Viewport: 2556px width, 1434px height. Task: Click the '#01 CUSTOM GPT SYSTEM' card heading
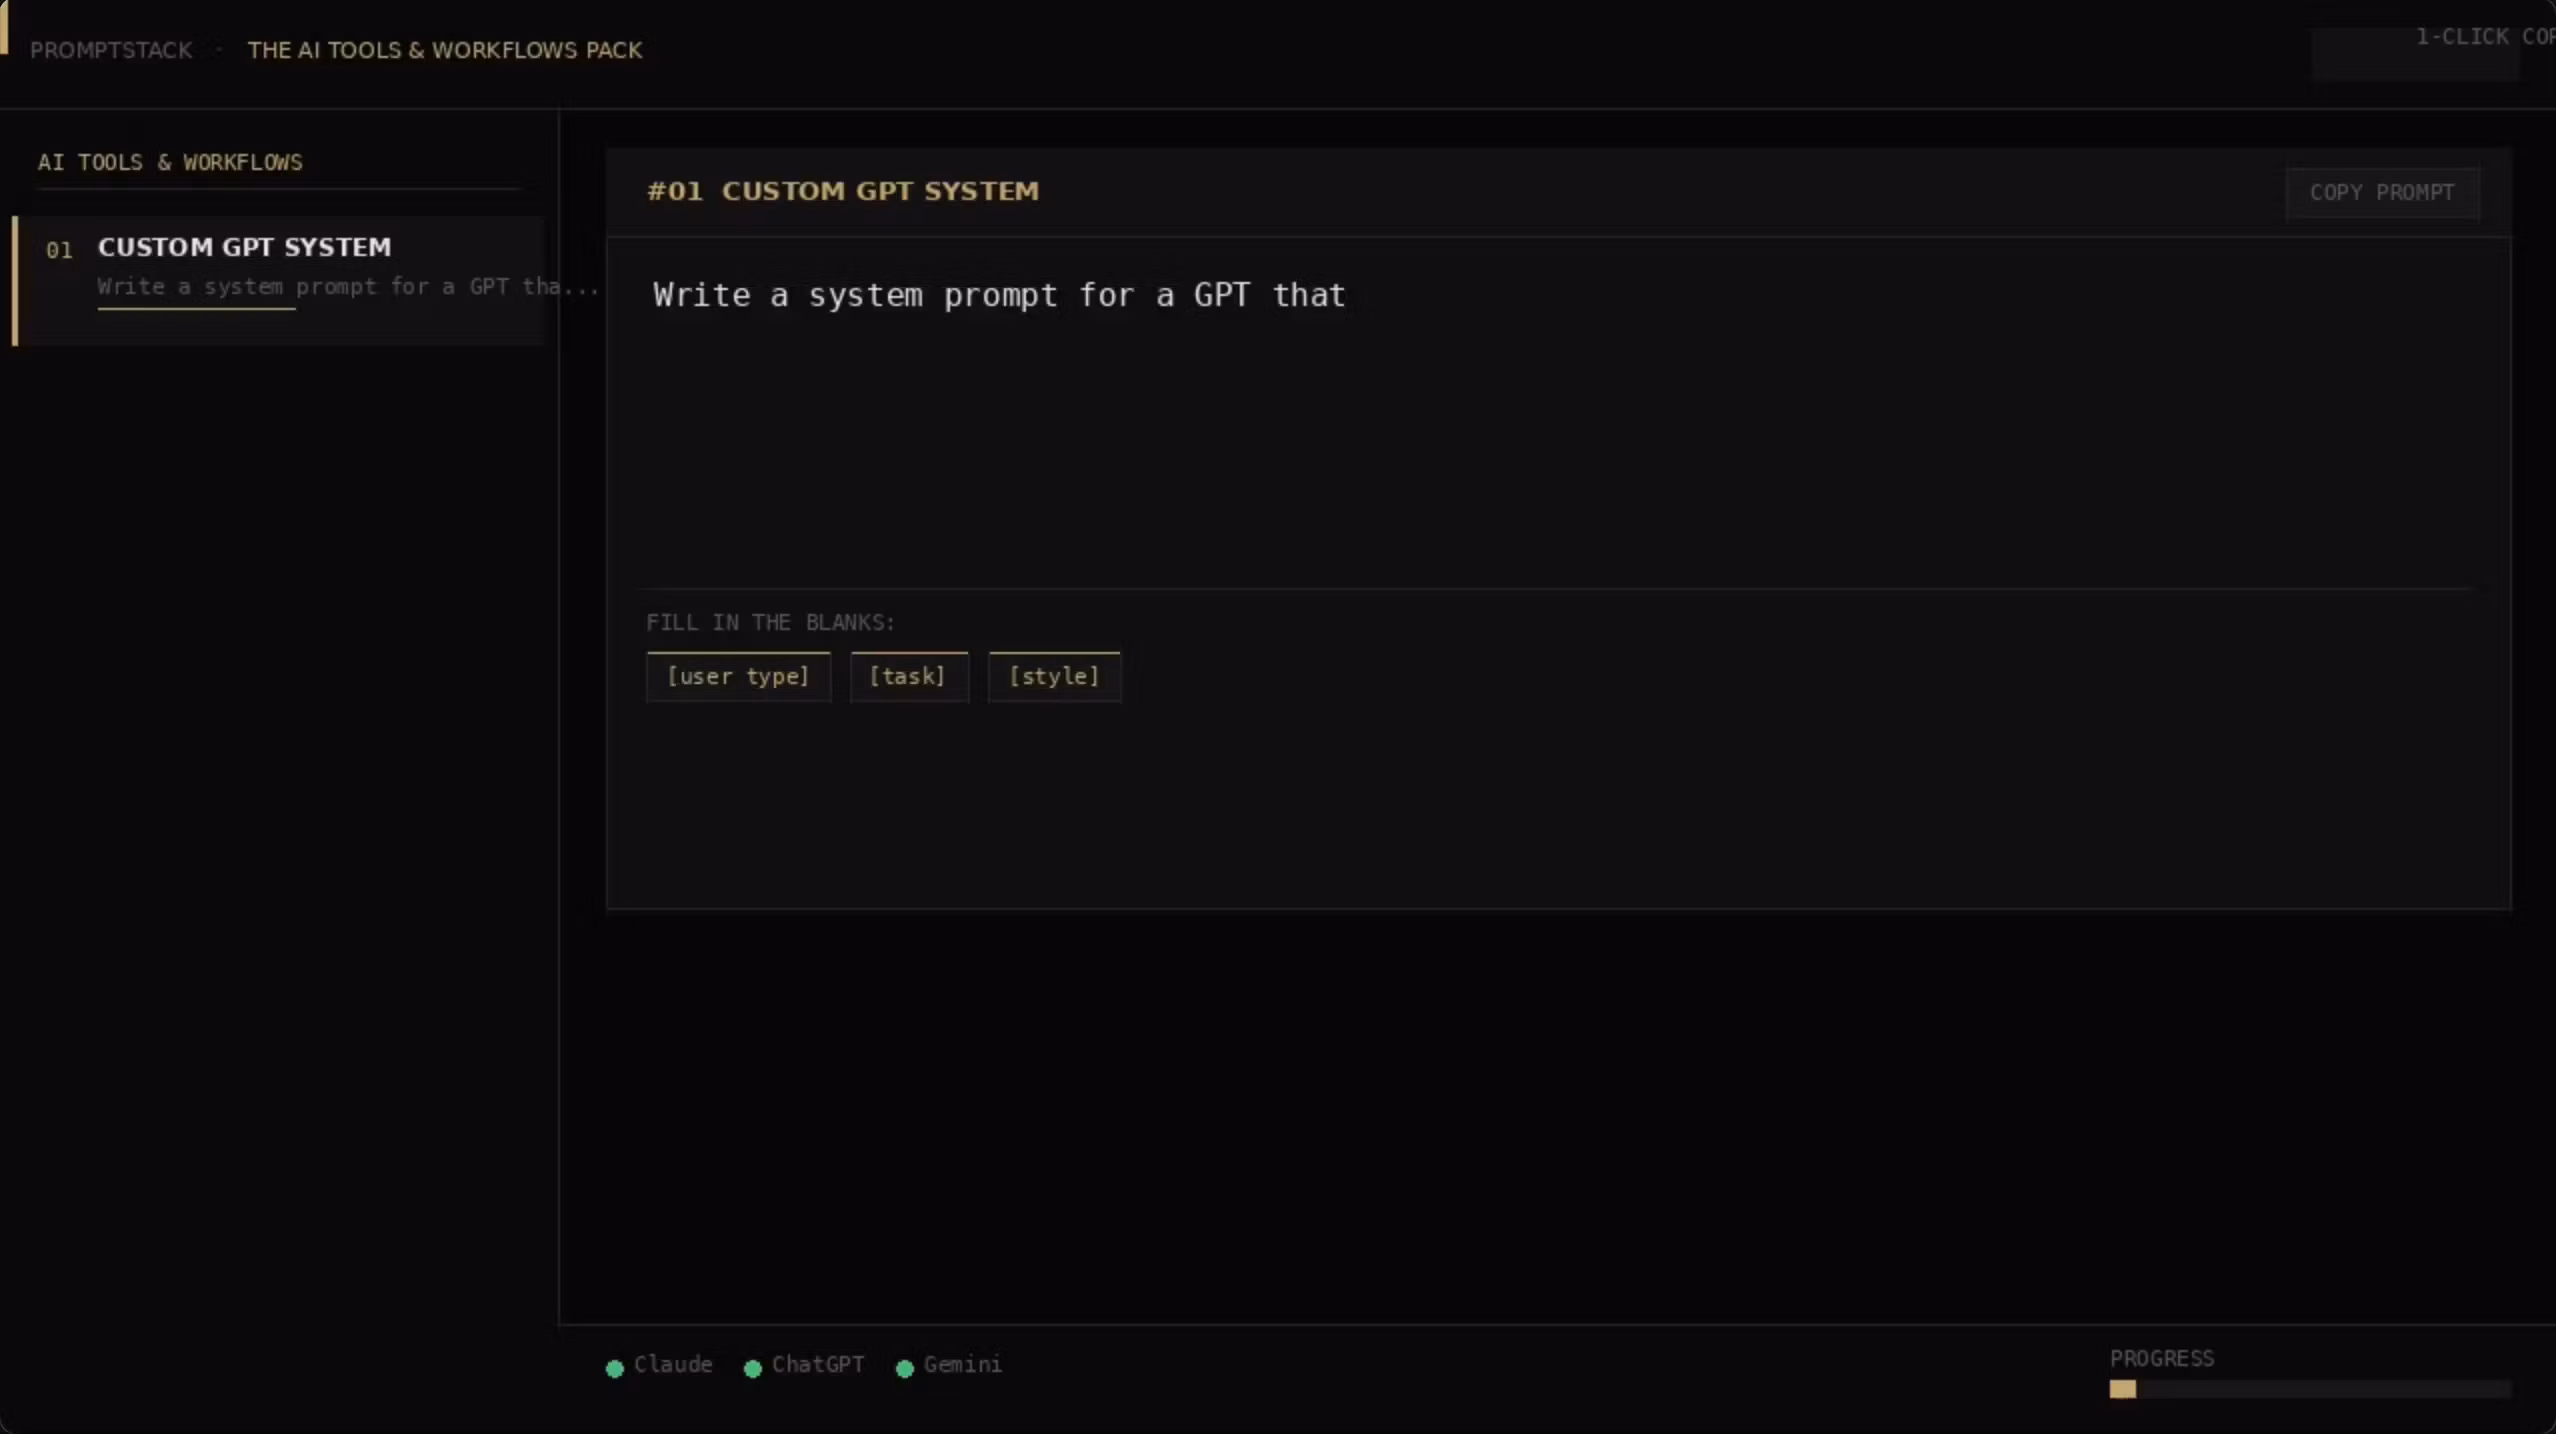tap(843, 192)
